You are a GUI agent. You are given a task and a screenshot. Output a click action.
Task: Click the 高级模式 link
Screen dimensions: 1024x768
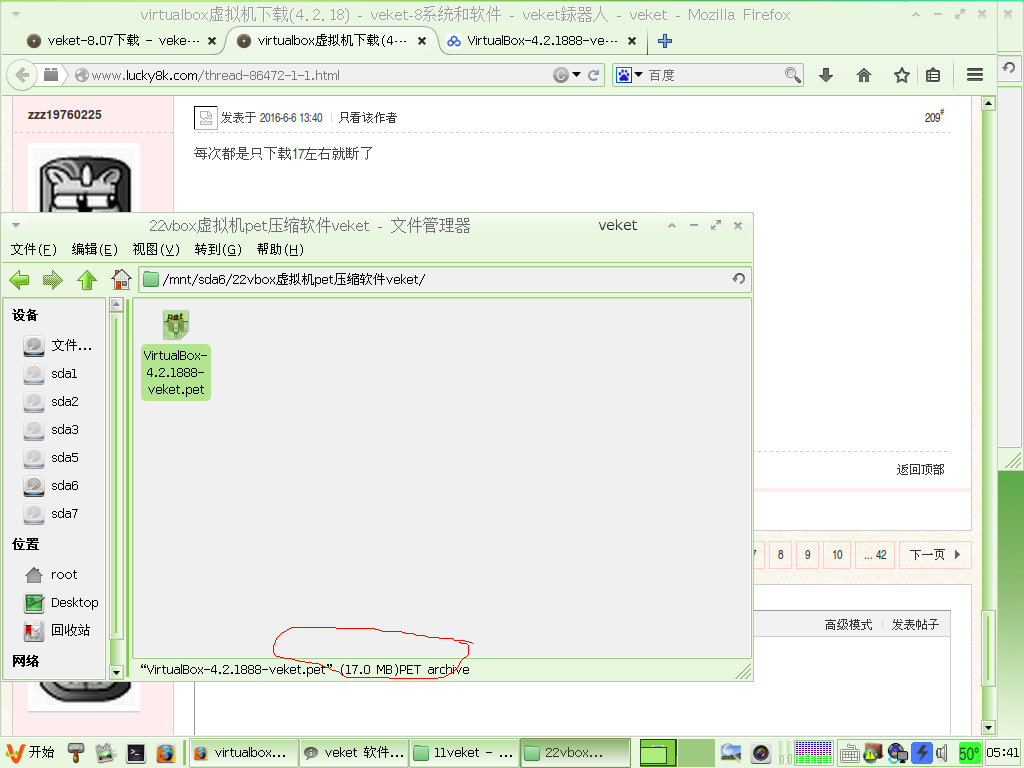[848, 625]
